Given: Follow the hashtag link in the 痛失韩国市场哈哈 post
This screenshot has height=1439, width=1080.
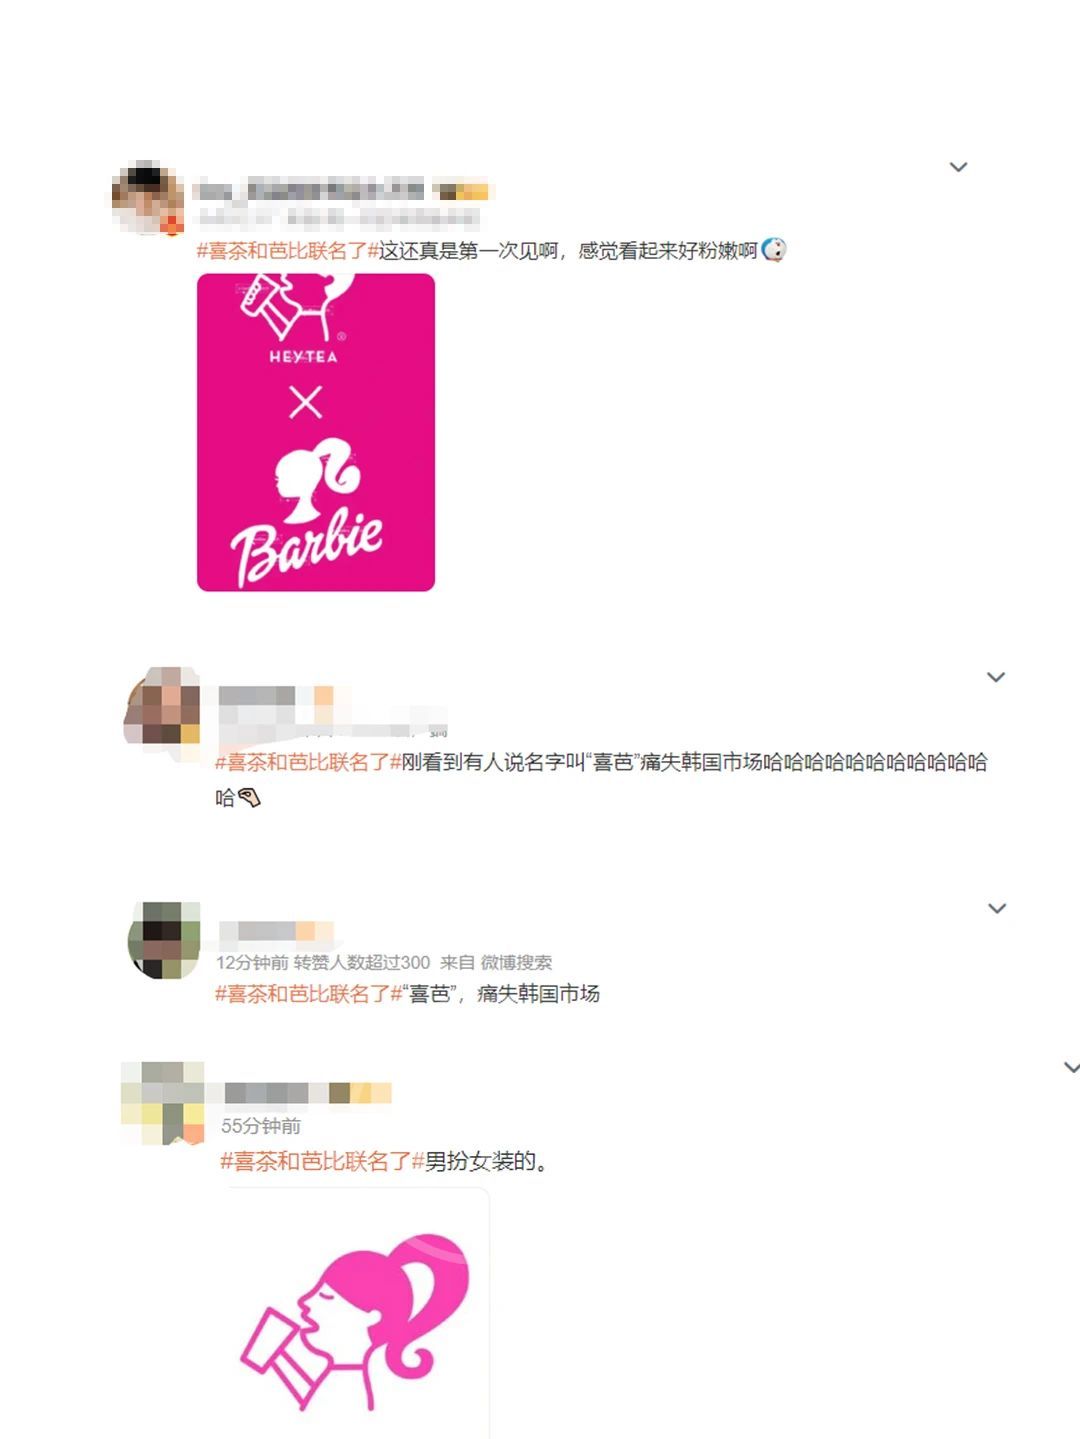Looking at the screenshot, I should click(308, 762).
